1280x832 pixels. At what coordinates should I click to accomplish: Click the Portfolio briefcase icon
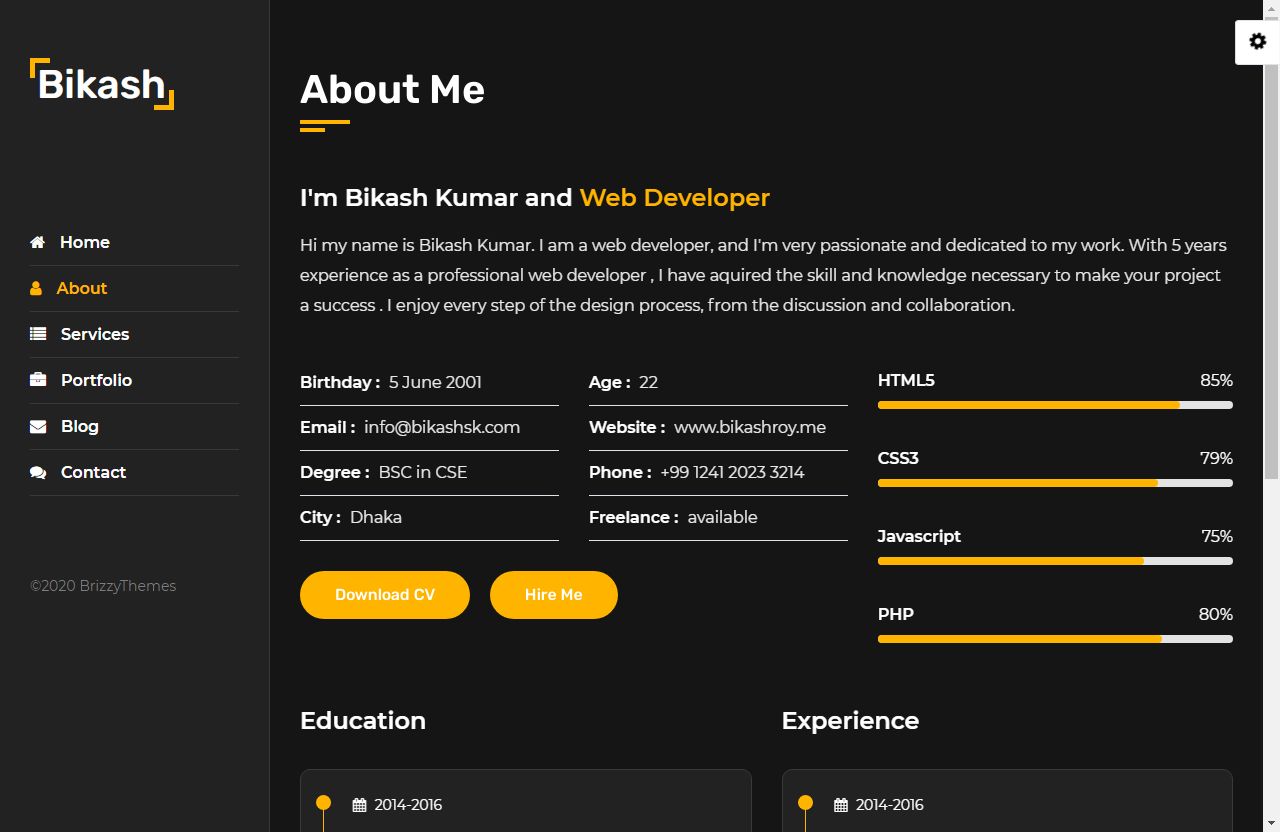[x=38, y=380]
